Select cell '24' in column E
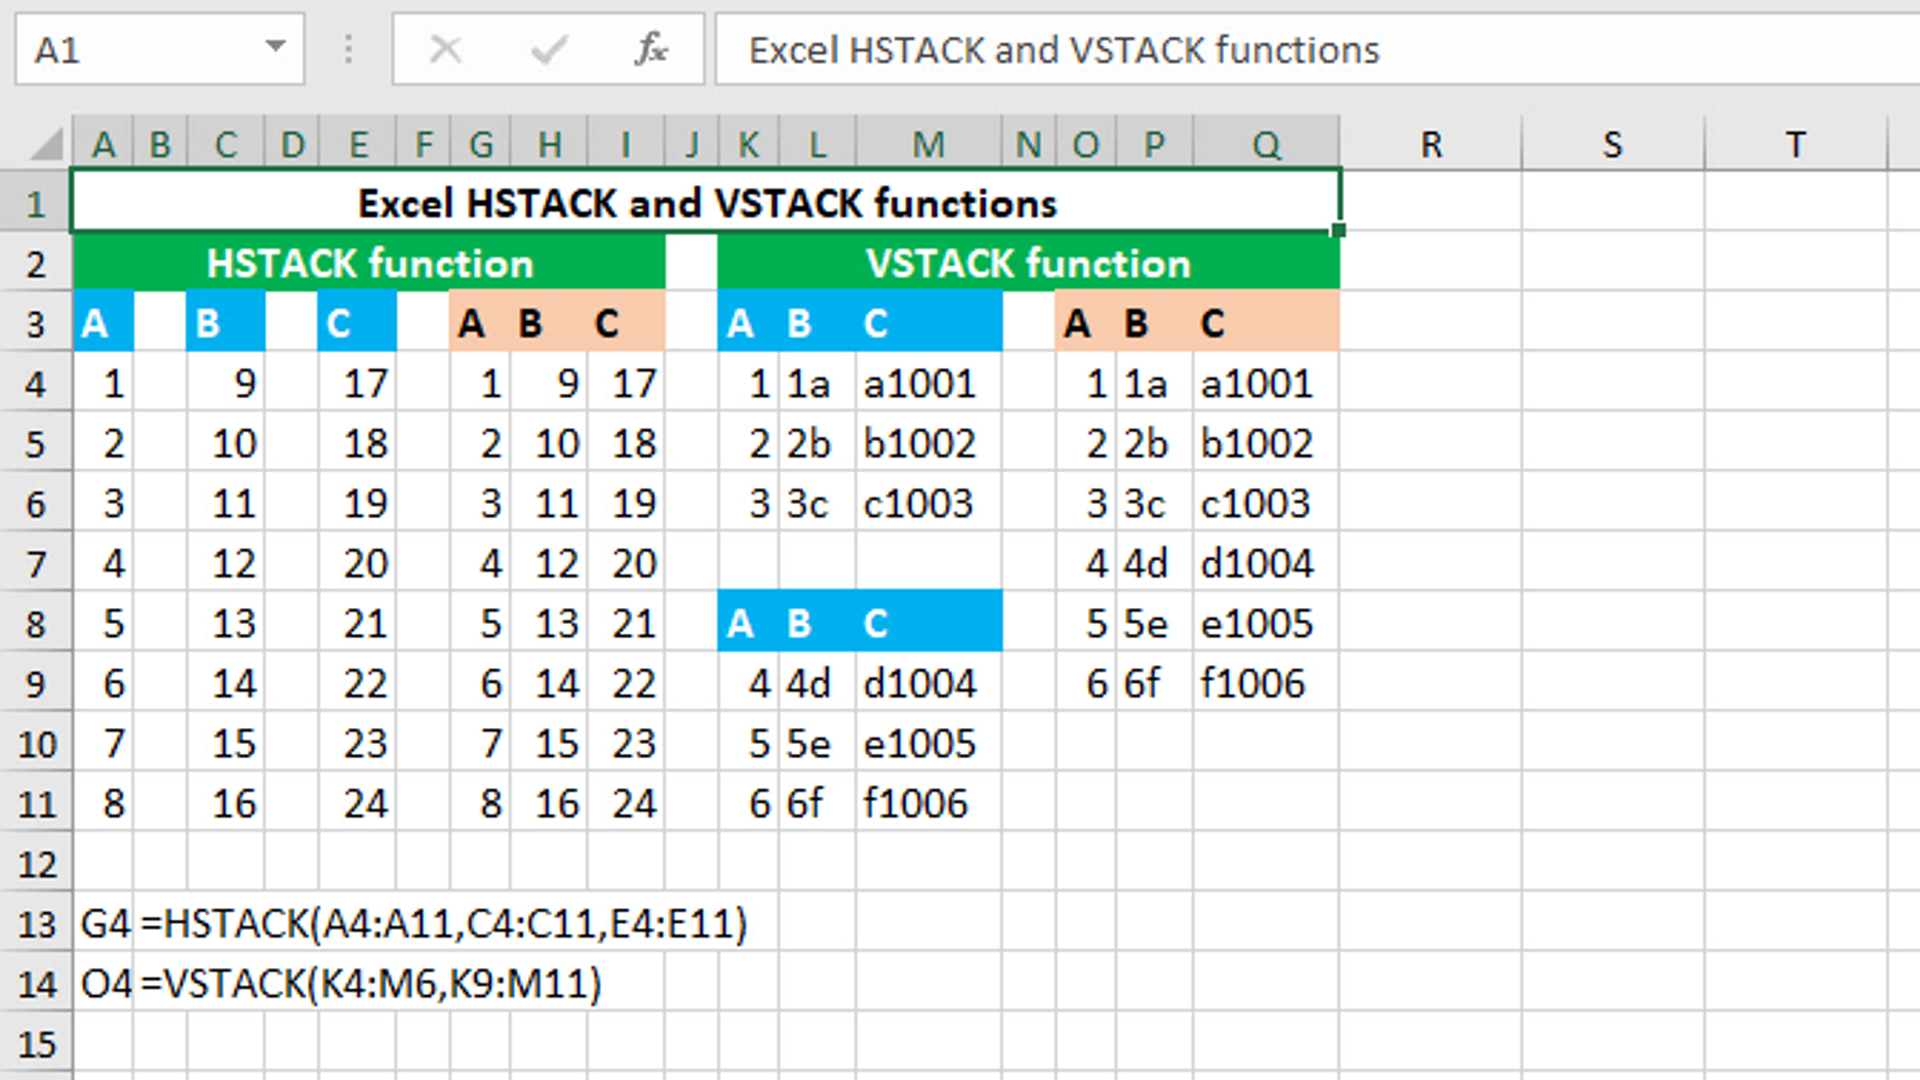Viewport: 1920px width, 1080px height. tap(357, 803)
